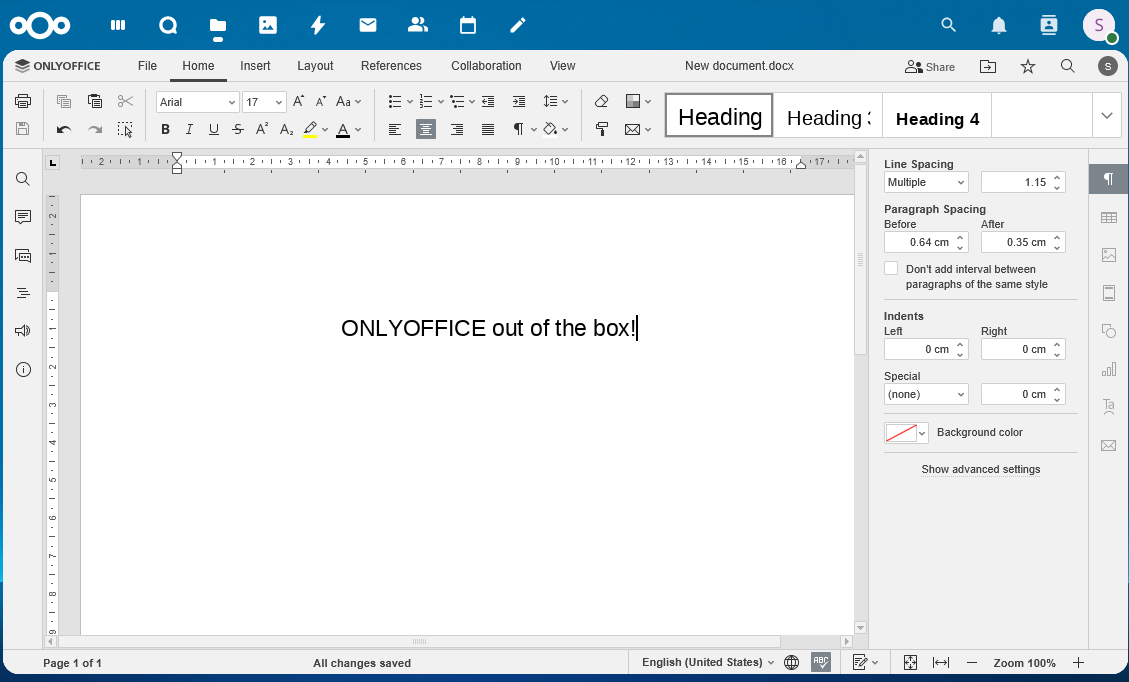Image resolution: width=1129 pixels, height=682 pixels.
Task: Open the Nextcloud Calendar app icon
Action: [468, 26]
